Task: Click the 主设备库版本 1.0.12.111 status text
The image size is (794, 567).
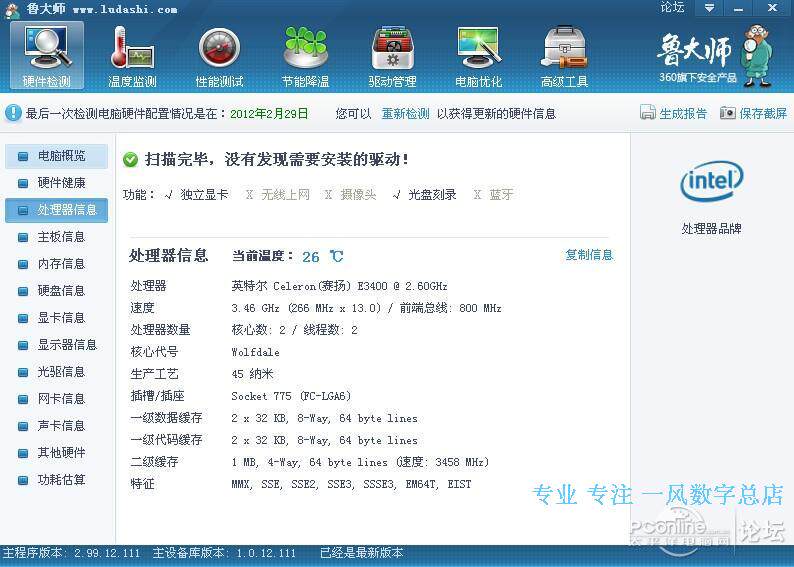Action: (224, 553)
